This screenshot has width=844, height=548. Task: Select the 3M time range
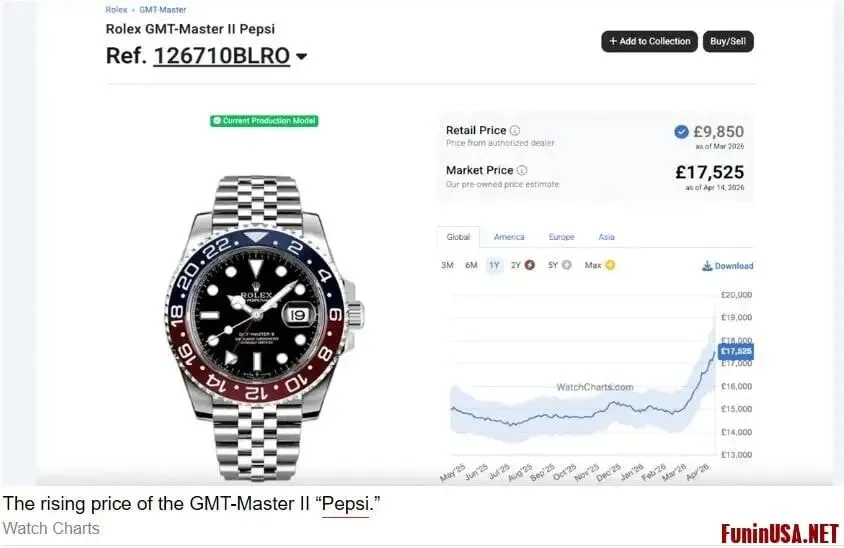(x=447, y=265)
